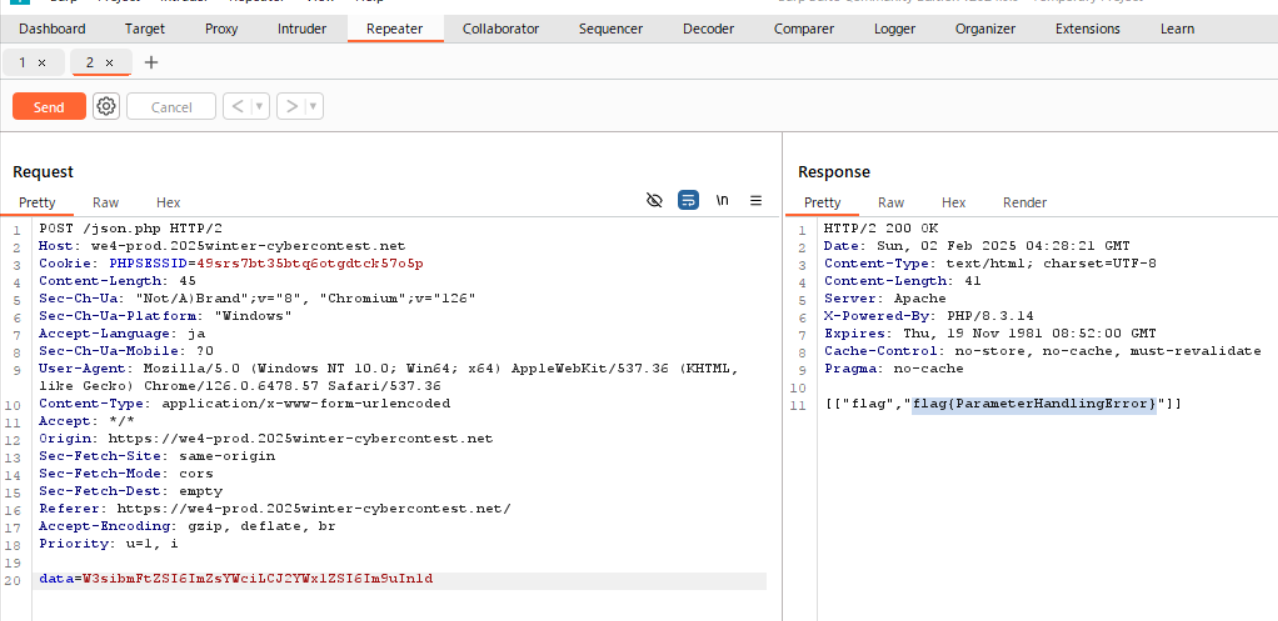Select Repeater sub-tab 1
This screenshot has width=1278, height=621.
click(22, 63)
